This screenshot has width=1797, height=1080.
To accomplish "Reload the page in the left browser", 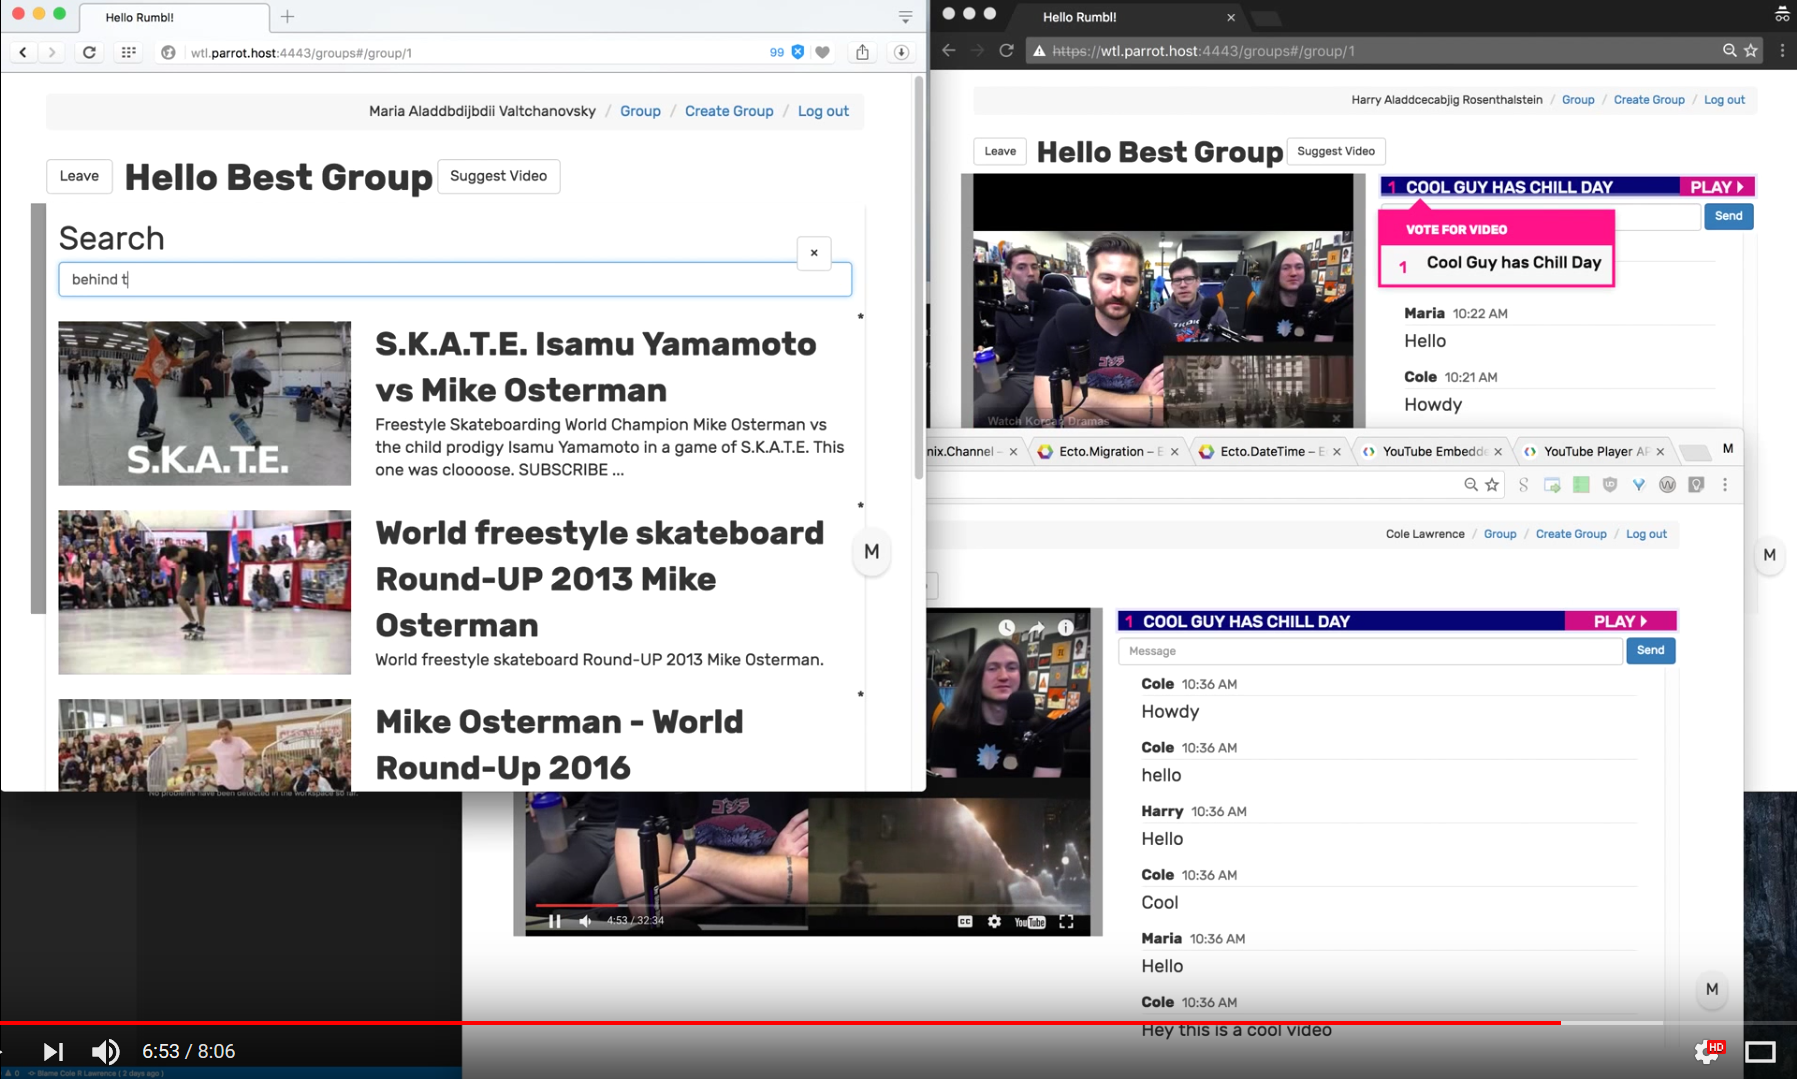I will click(89, 52).
